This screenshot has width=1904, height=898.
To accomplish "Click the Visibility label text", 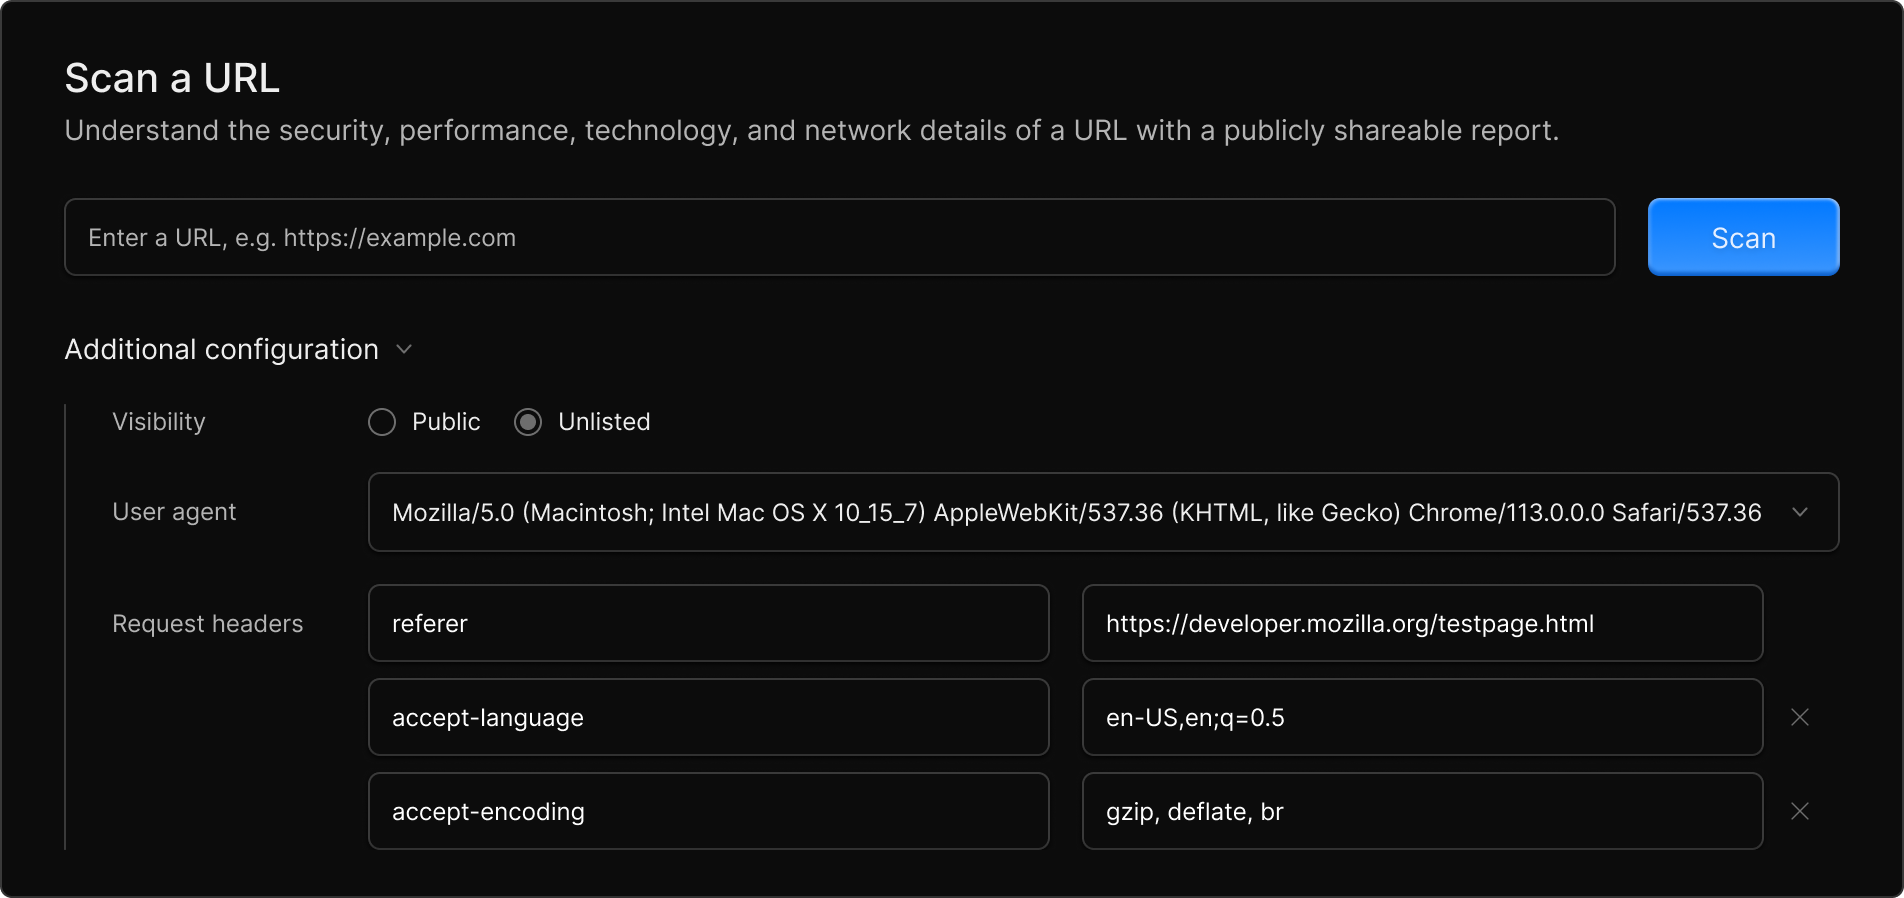I will pos(158,422).
